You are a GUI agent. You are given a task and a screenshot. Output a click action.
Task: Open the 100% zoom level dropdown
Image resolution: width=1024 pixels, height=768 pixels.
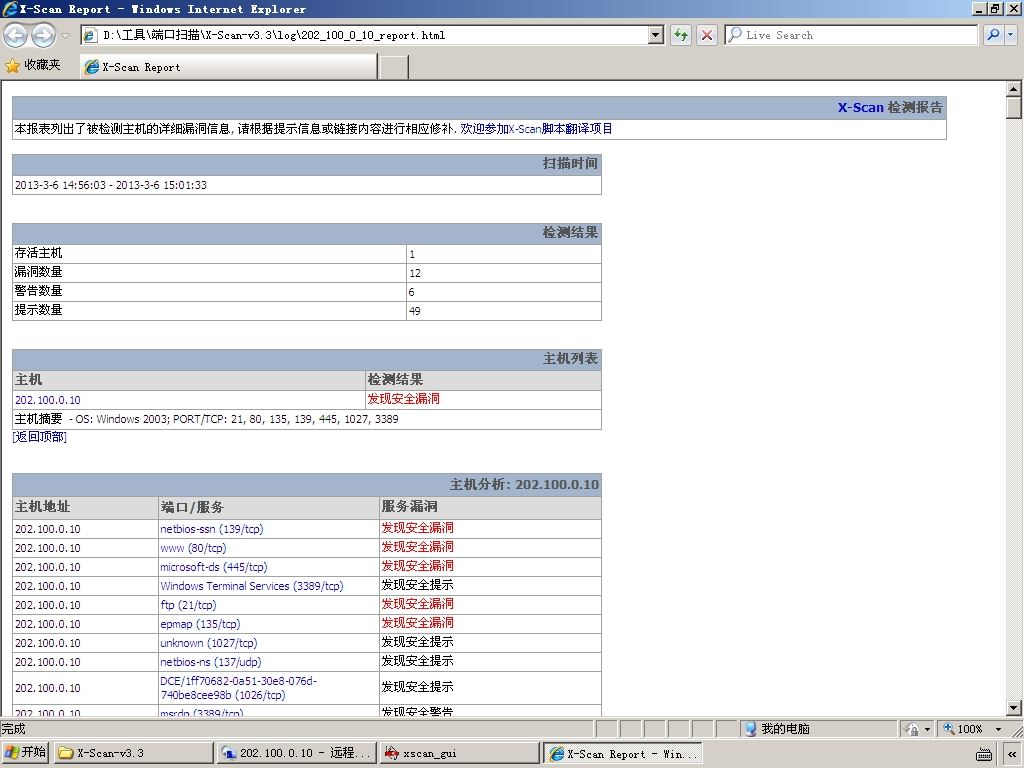click(x=999, y=729)
